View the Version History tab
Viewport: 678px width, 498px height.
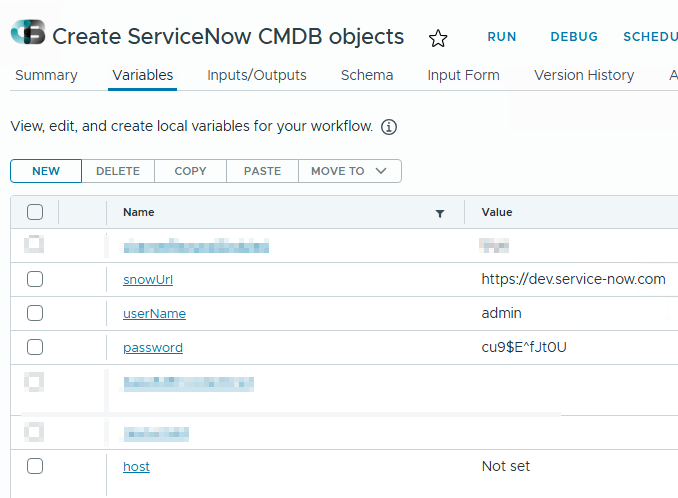coord(584,75)
